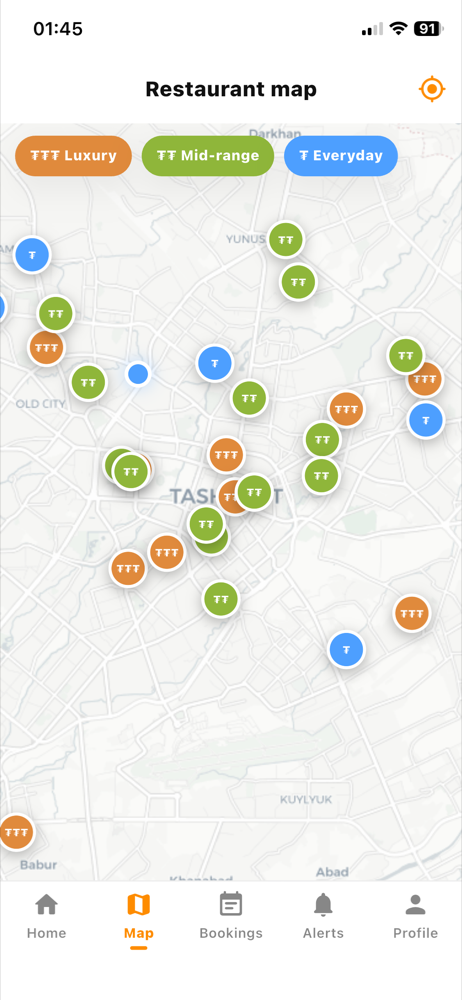This screenshot has width=462, height=1000.
Task: Select mid-range marker below central everyday pin
Action: click(x=249, y=398)
